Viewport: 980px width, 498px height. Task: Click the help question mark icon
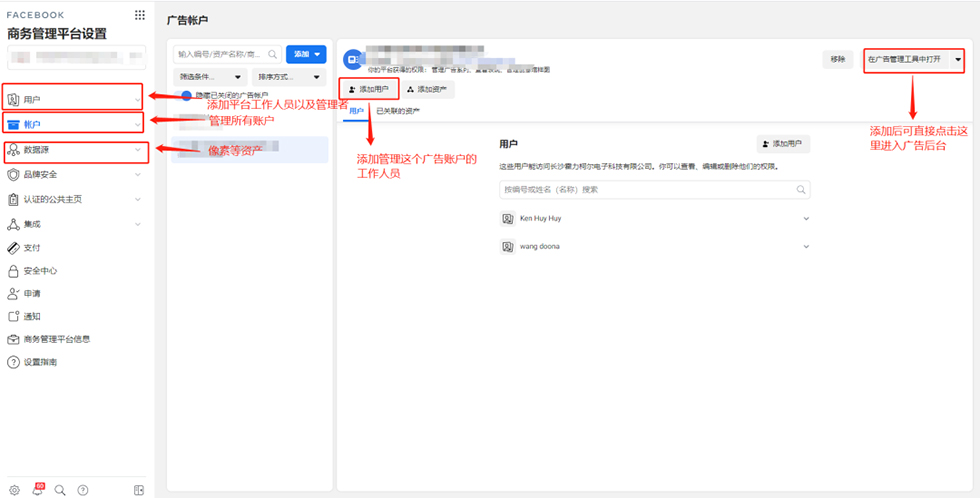pos(83,490)
